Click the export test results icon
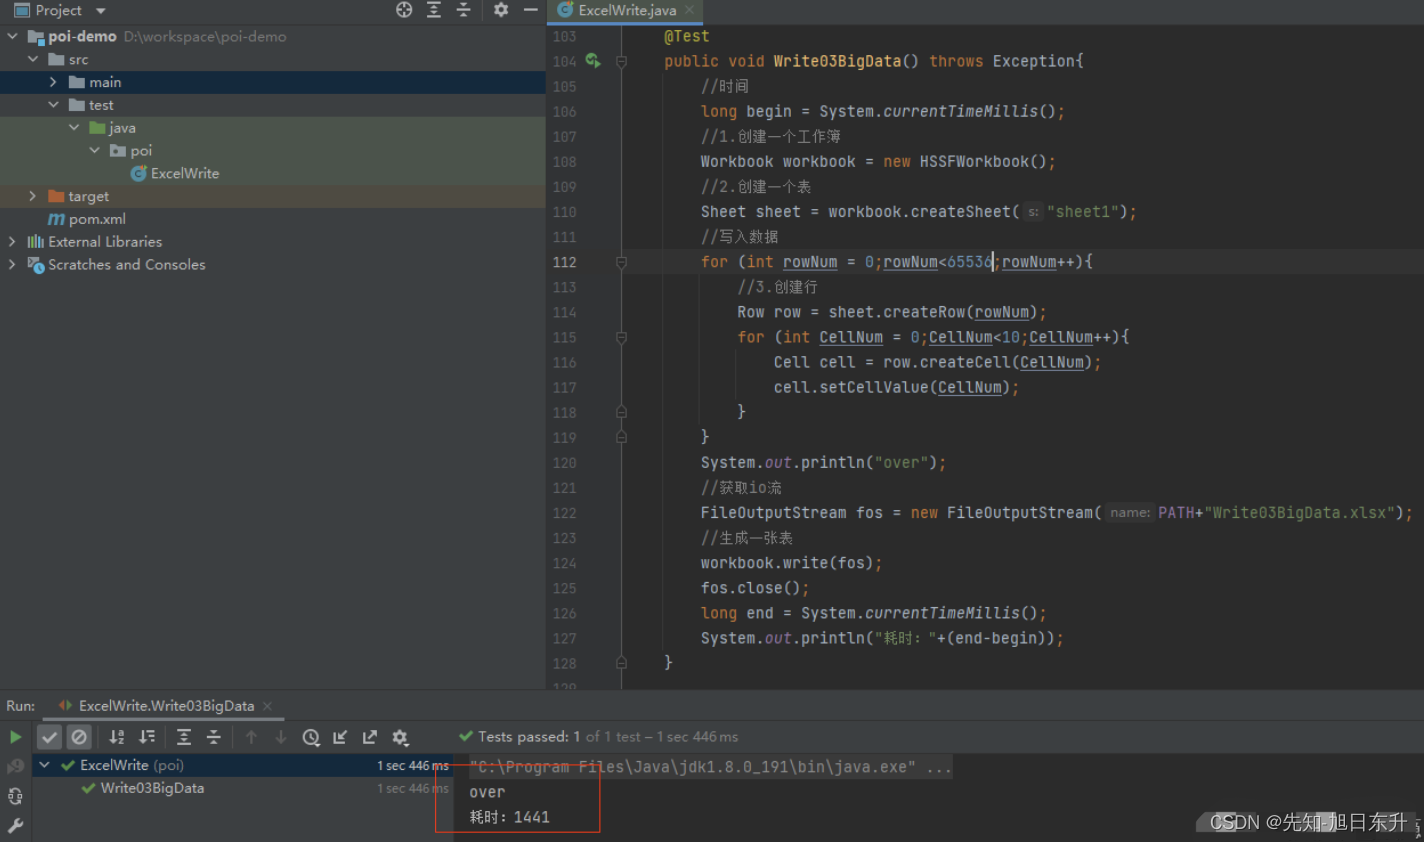The width and height of the screenshot is (1424, 842). click(370, 737)
